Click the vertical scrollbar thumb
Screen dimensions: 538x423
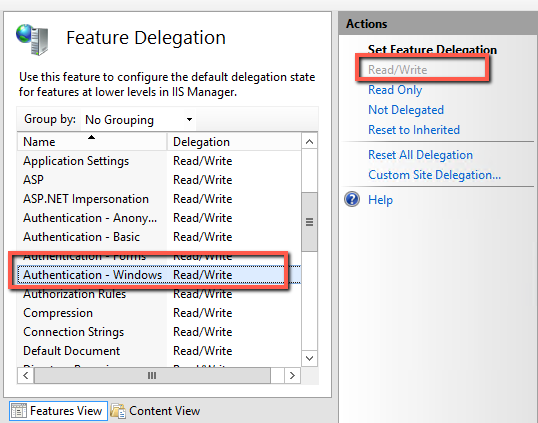[309, 222]
